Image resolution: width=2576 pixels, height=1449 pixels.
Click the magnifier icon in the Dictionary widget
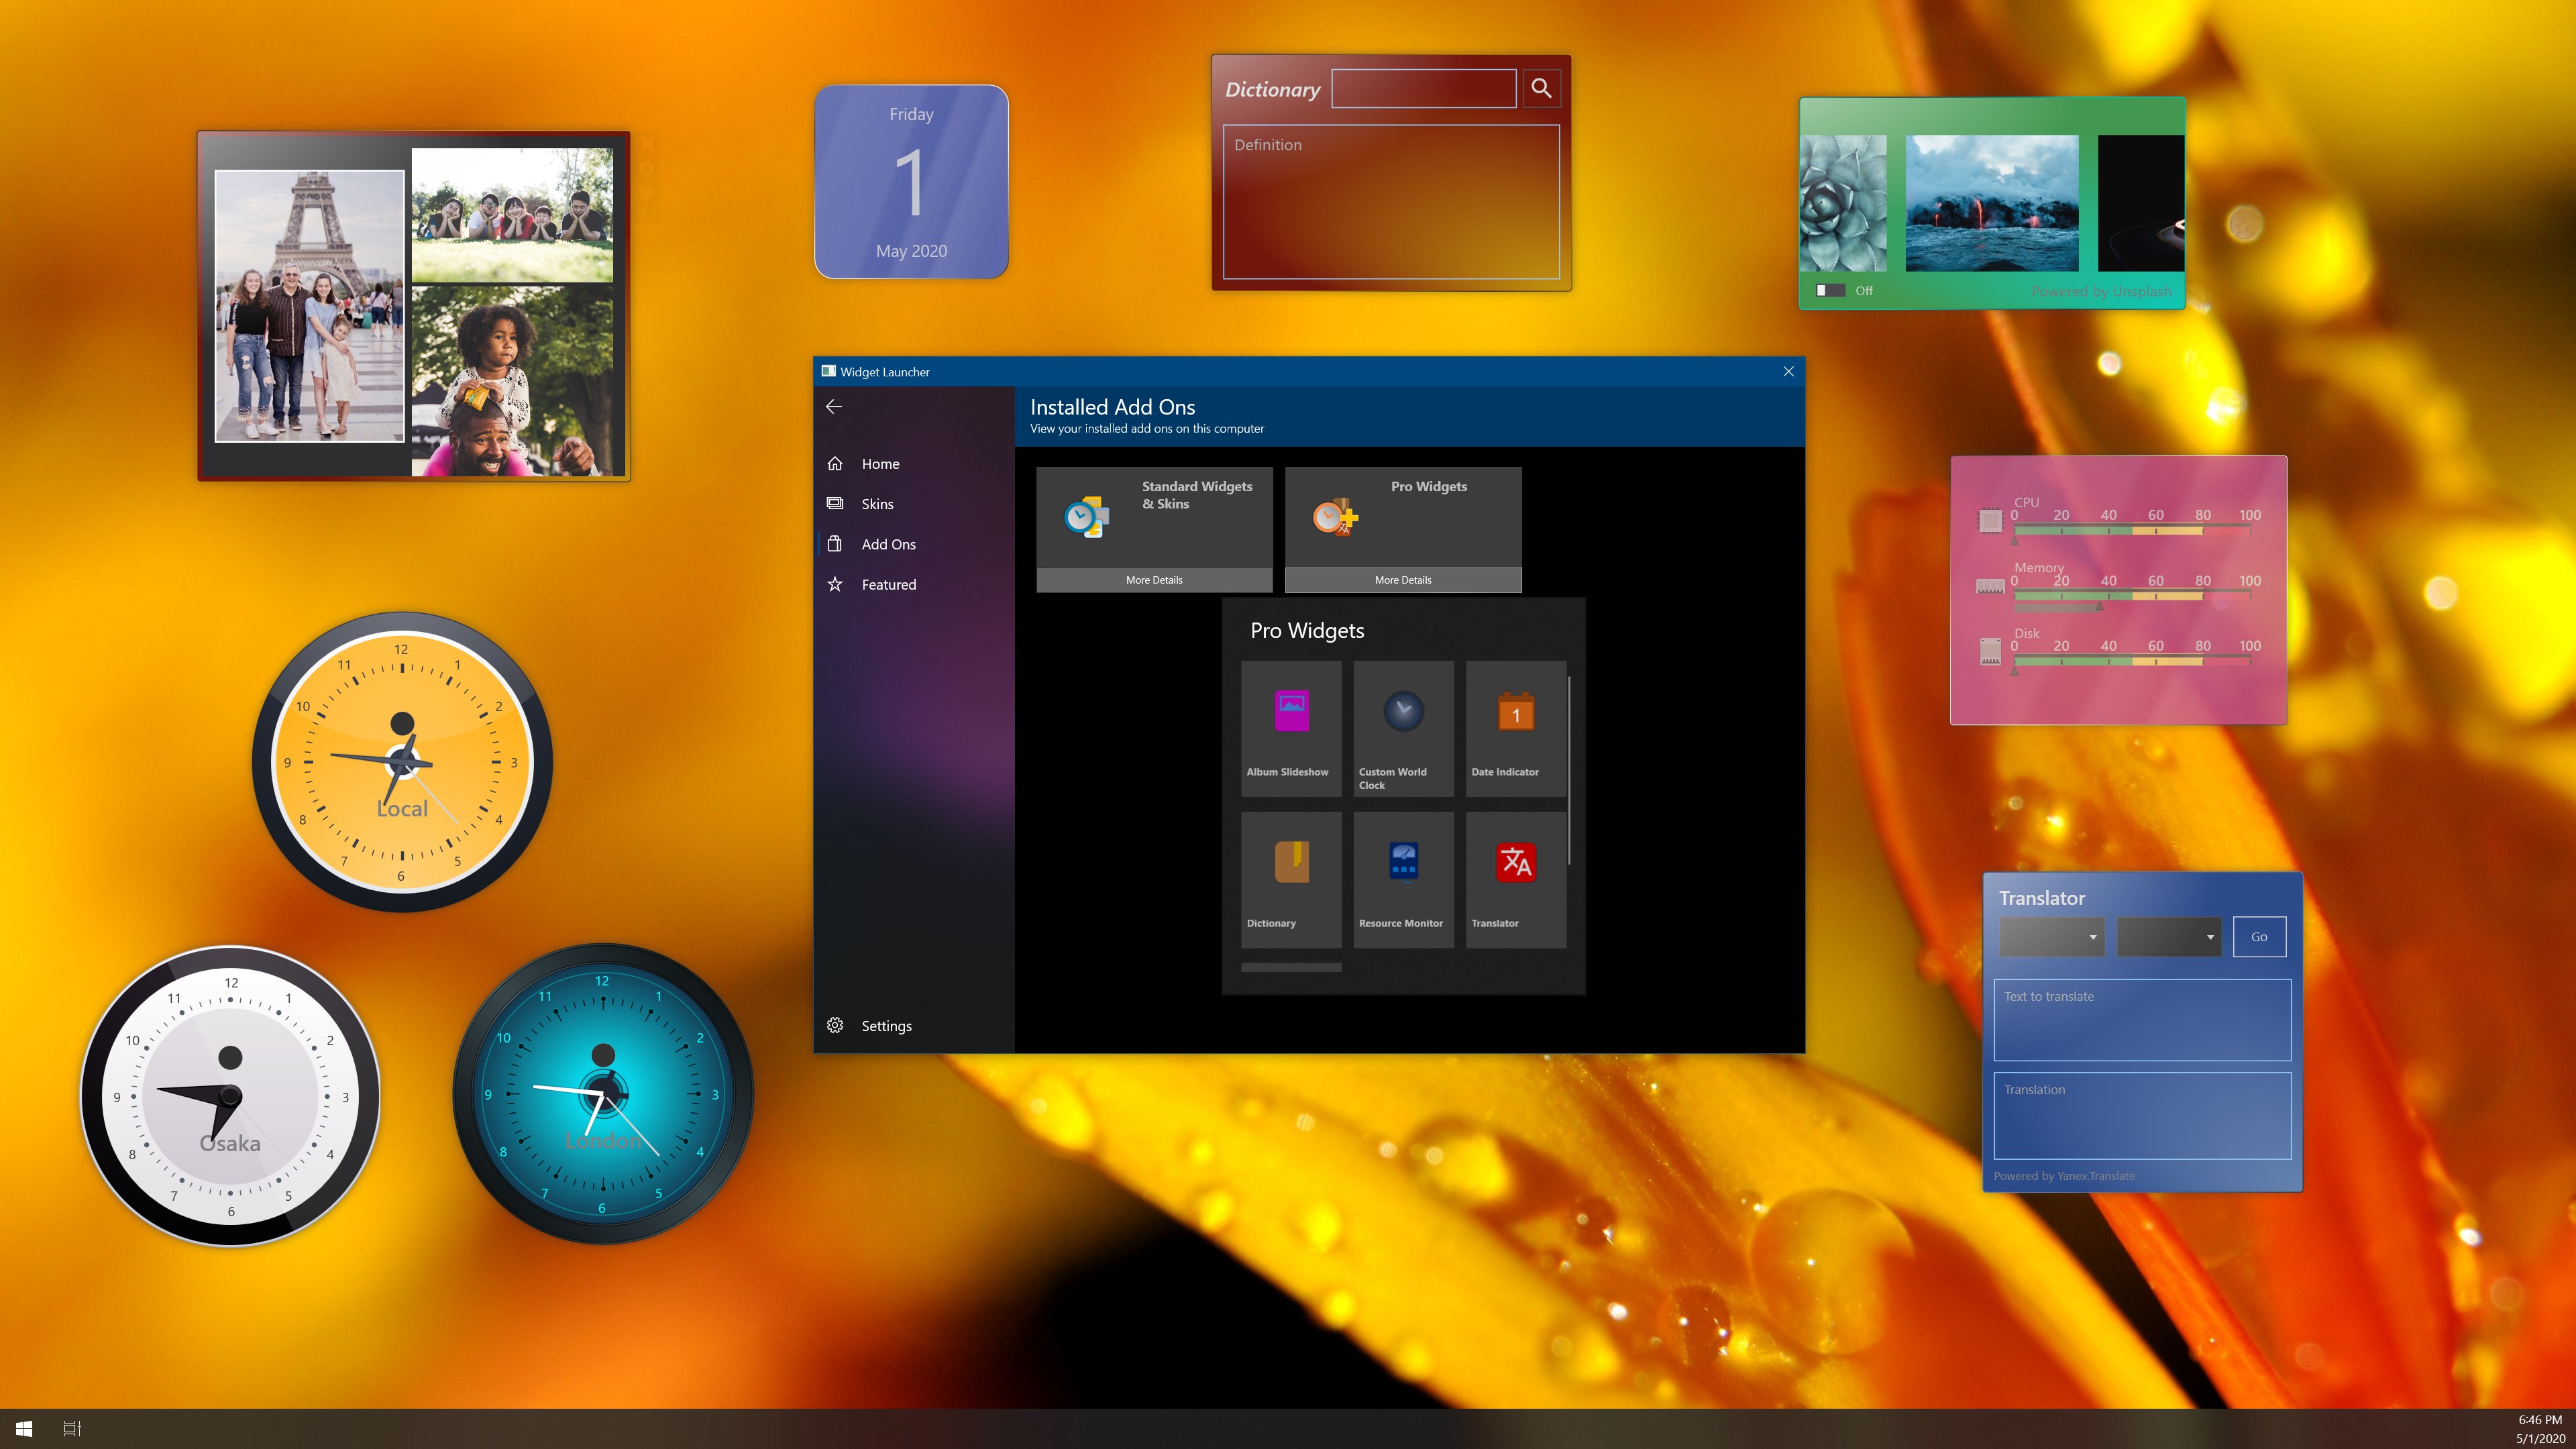(x=1541, y=88)
